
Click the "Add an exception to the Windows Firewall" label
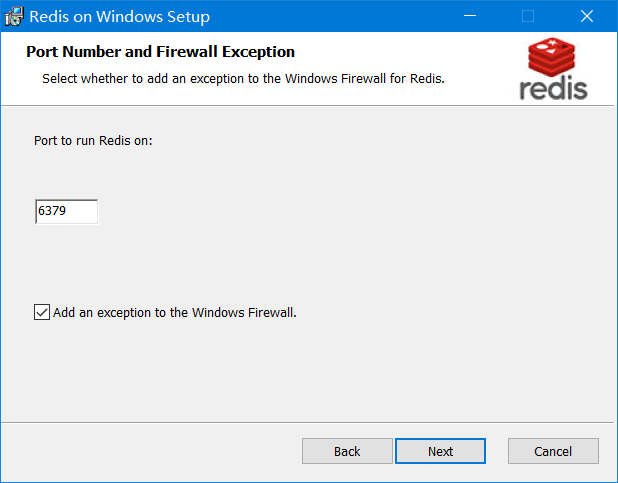(175, 312)
